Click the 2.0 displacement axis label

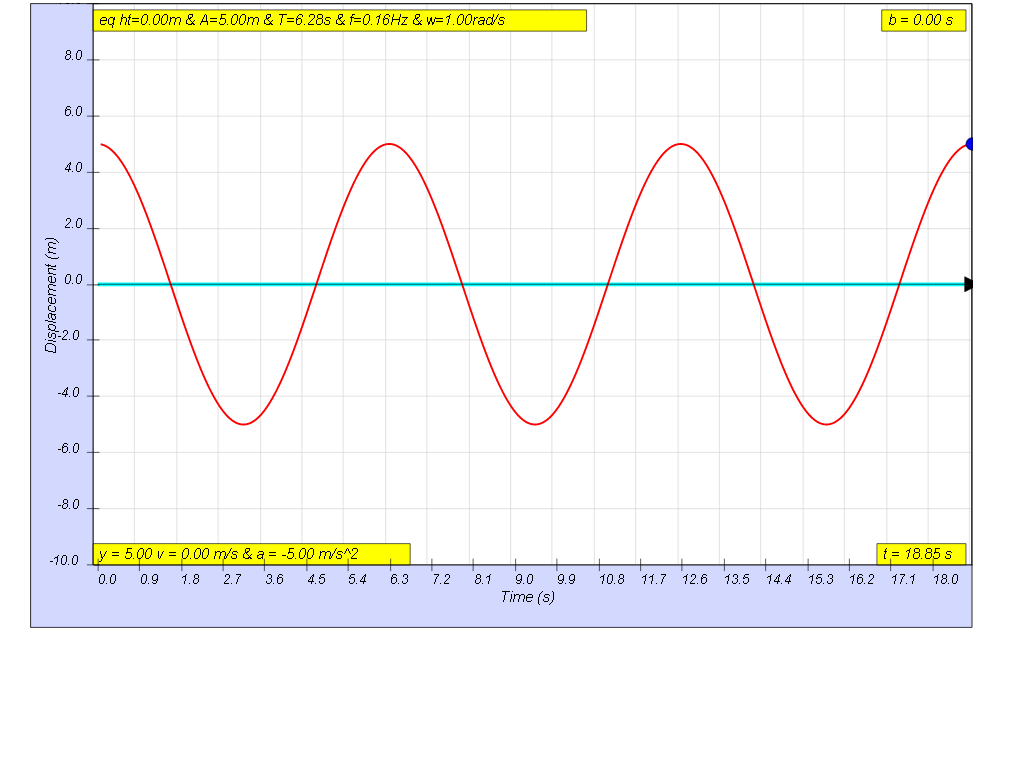pyautogui.click(x=74, y=225)
